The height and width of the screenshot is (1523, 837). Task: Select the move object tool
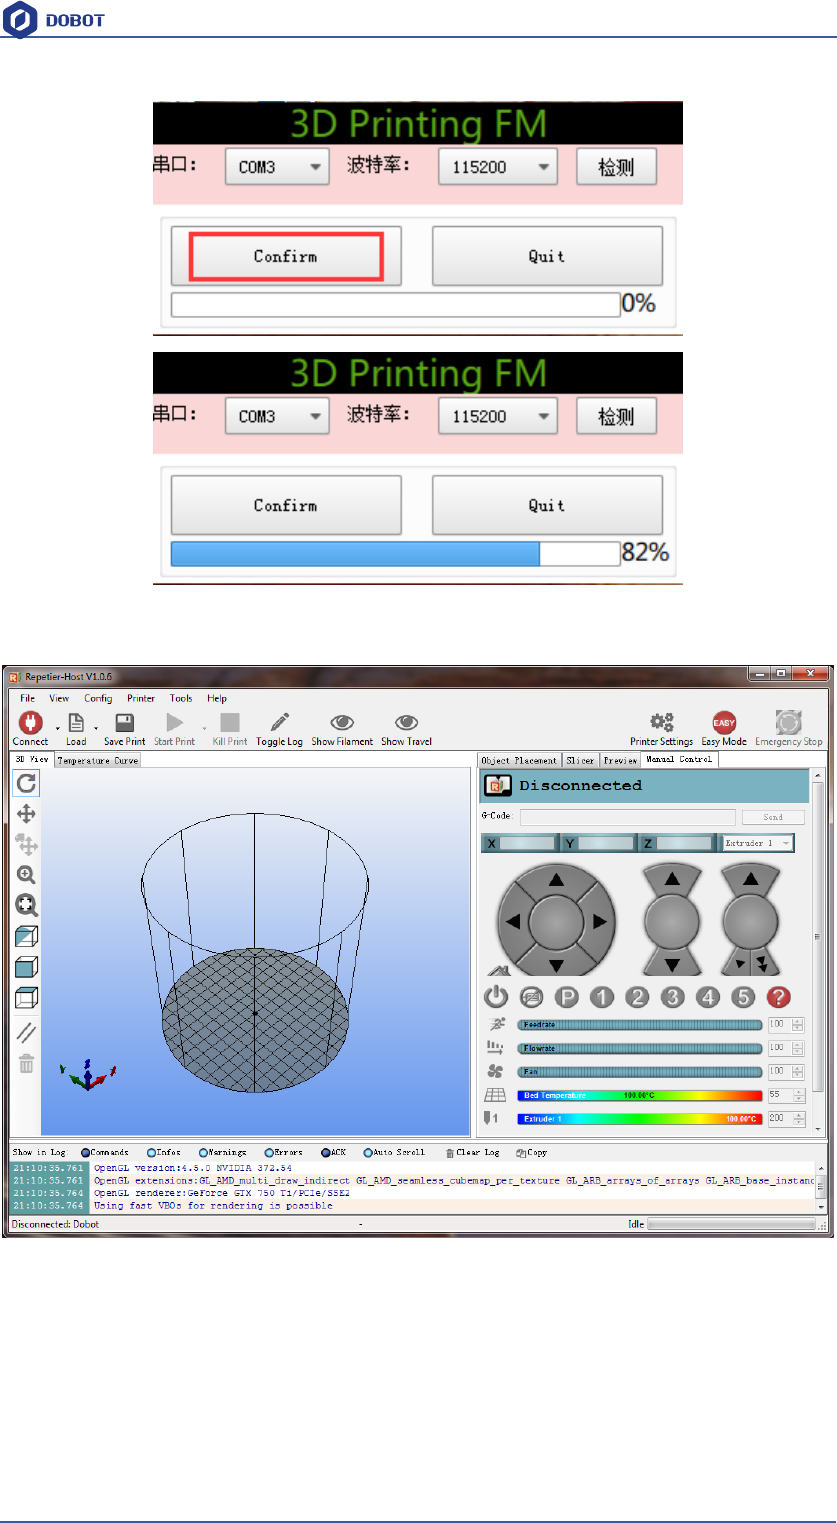pos(27,845)
